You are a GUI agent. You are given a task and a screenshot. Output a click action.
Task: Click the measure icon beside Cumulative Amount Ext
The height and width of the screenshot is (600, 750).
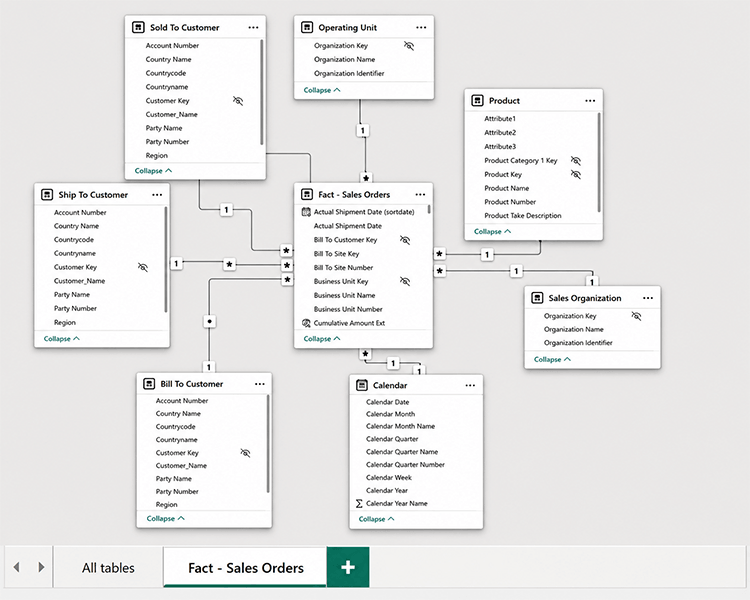(306, 323)
